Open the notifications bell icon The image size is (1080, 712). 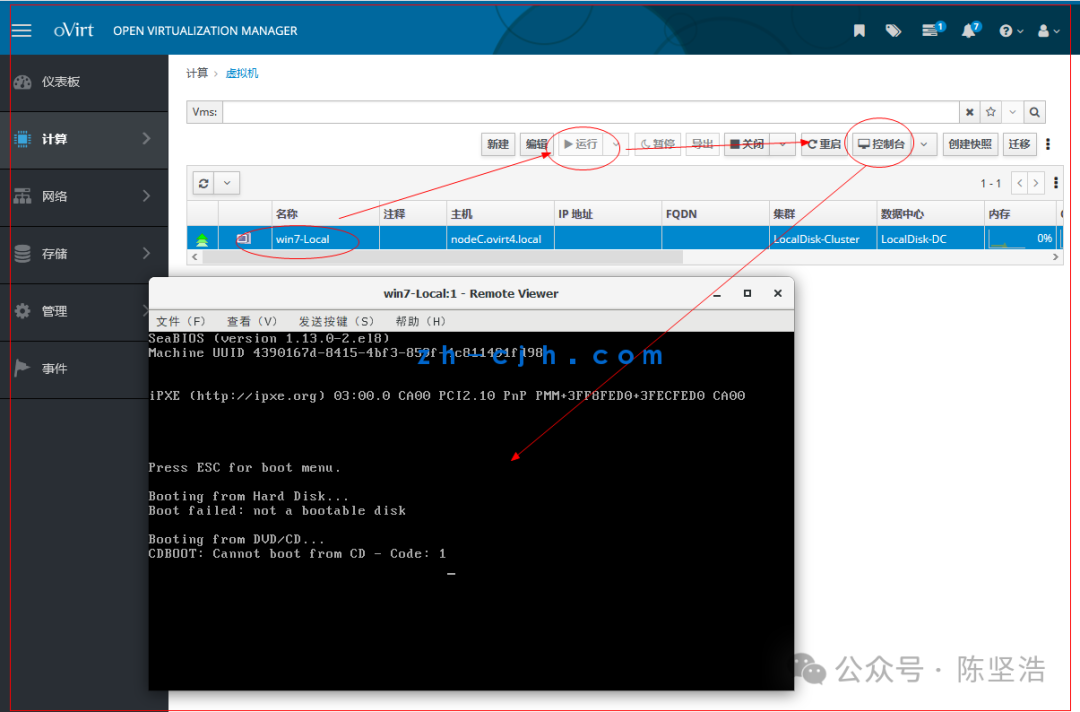point(970,30)
